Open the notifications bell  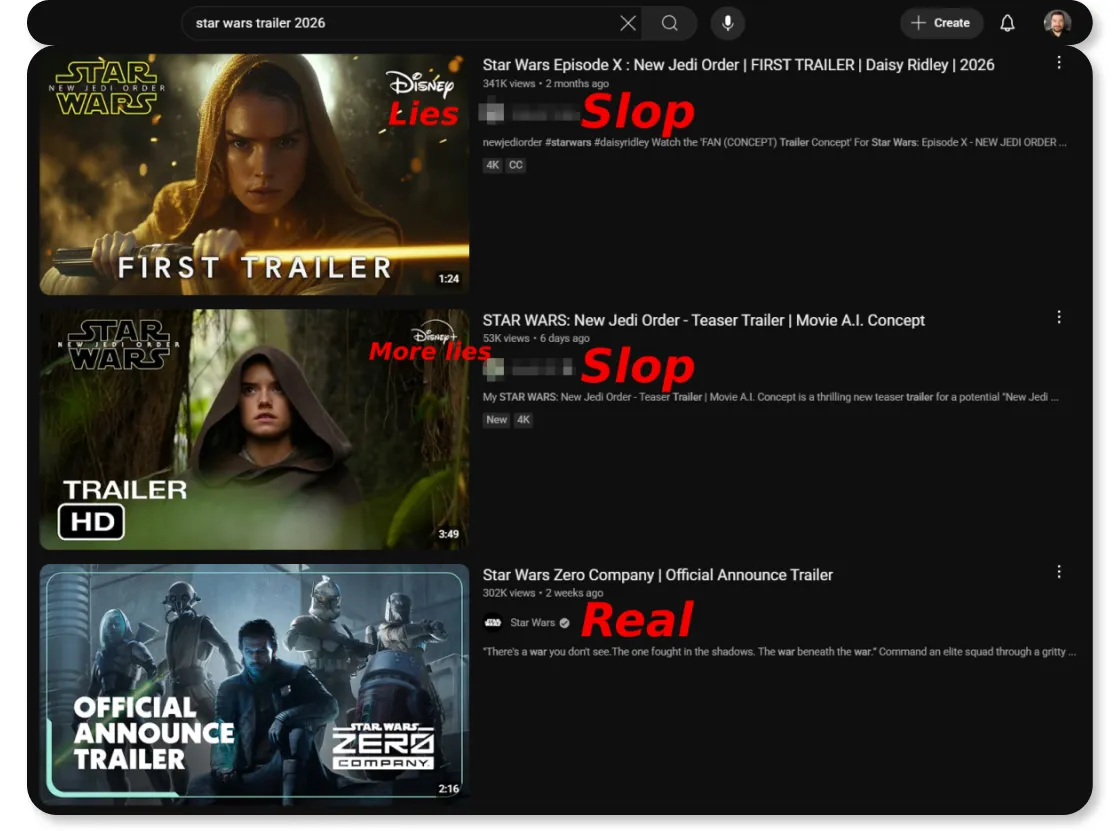[x=1007, y=24]
